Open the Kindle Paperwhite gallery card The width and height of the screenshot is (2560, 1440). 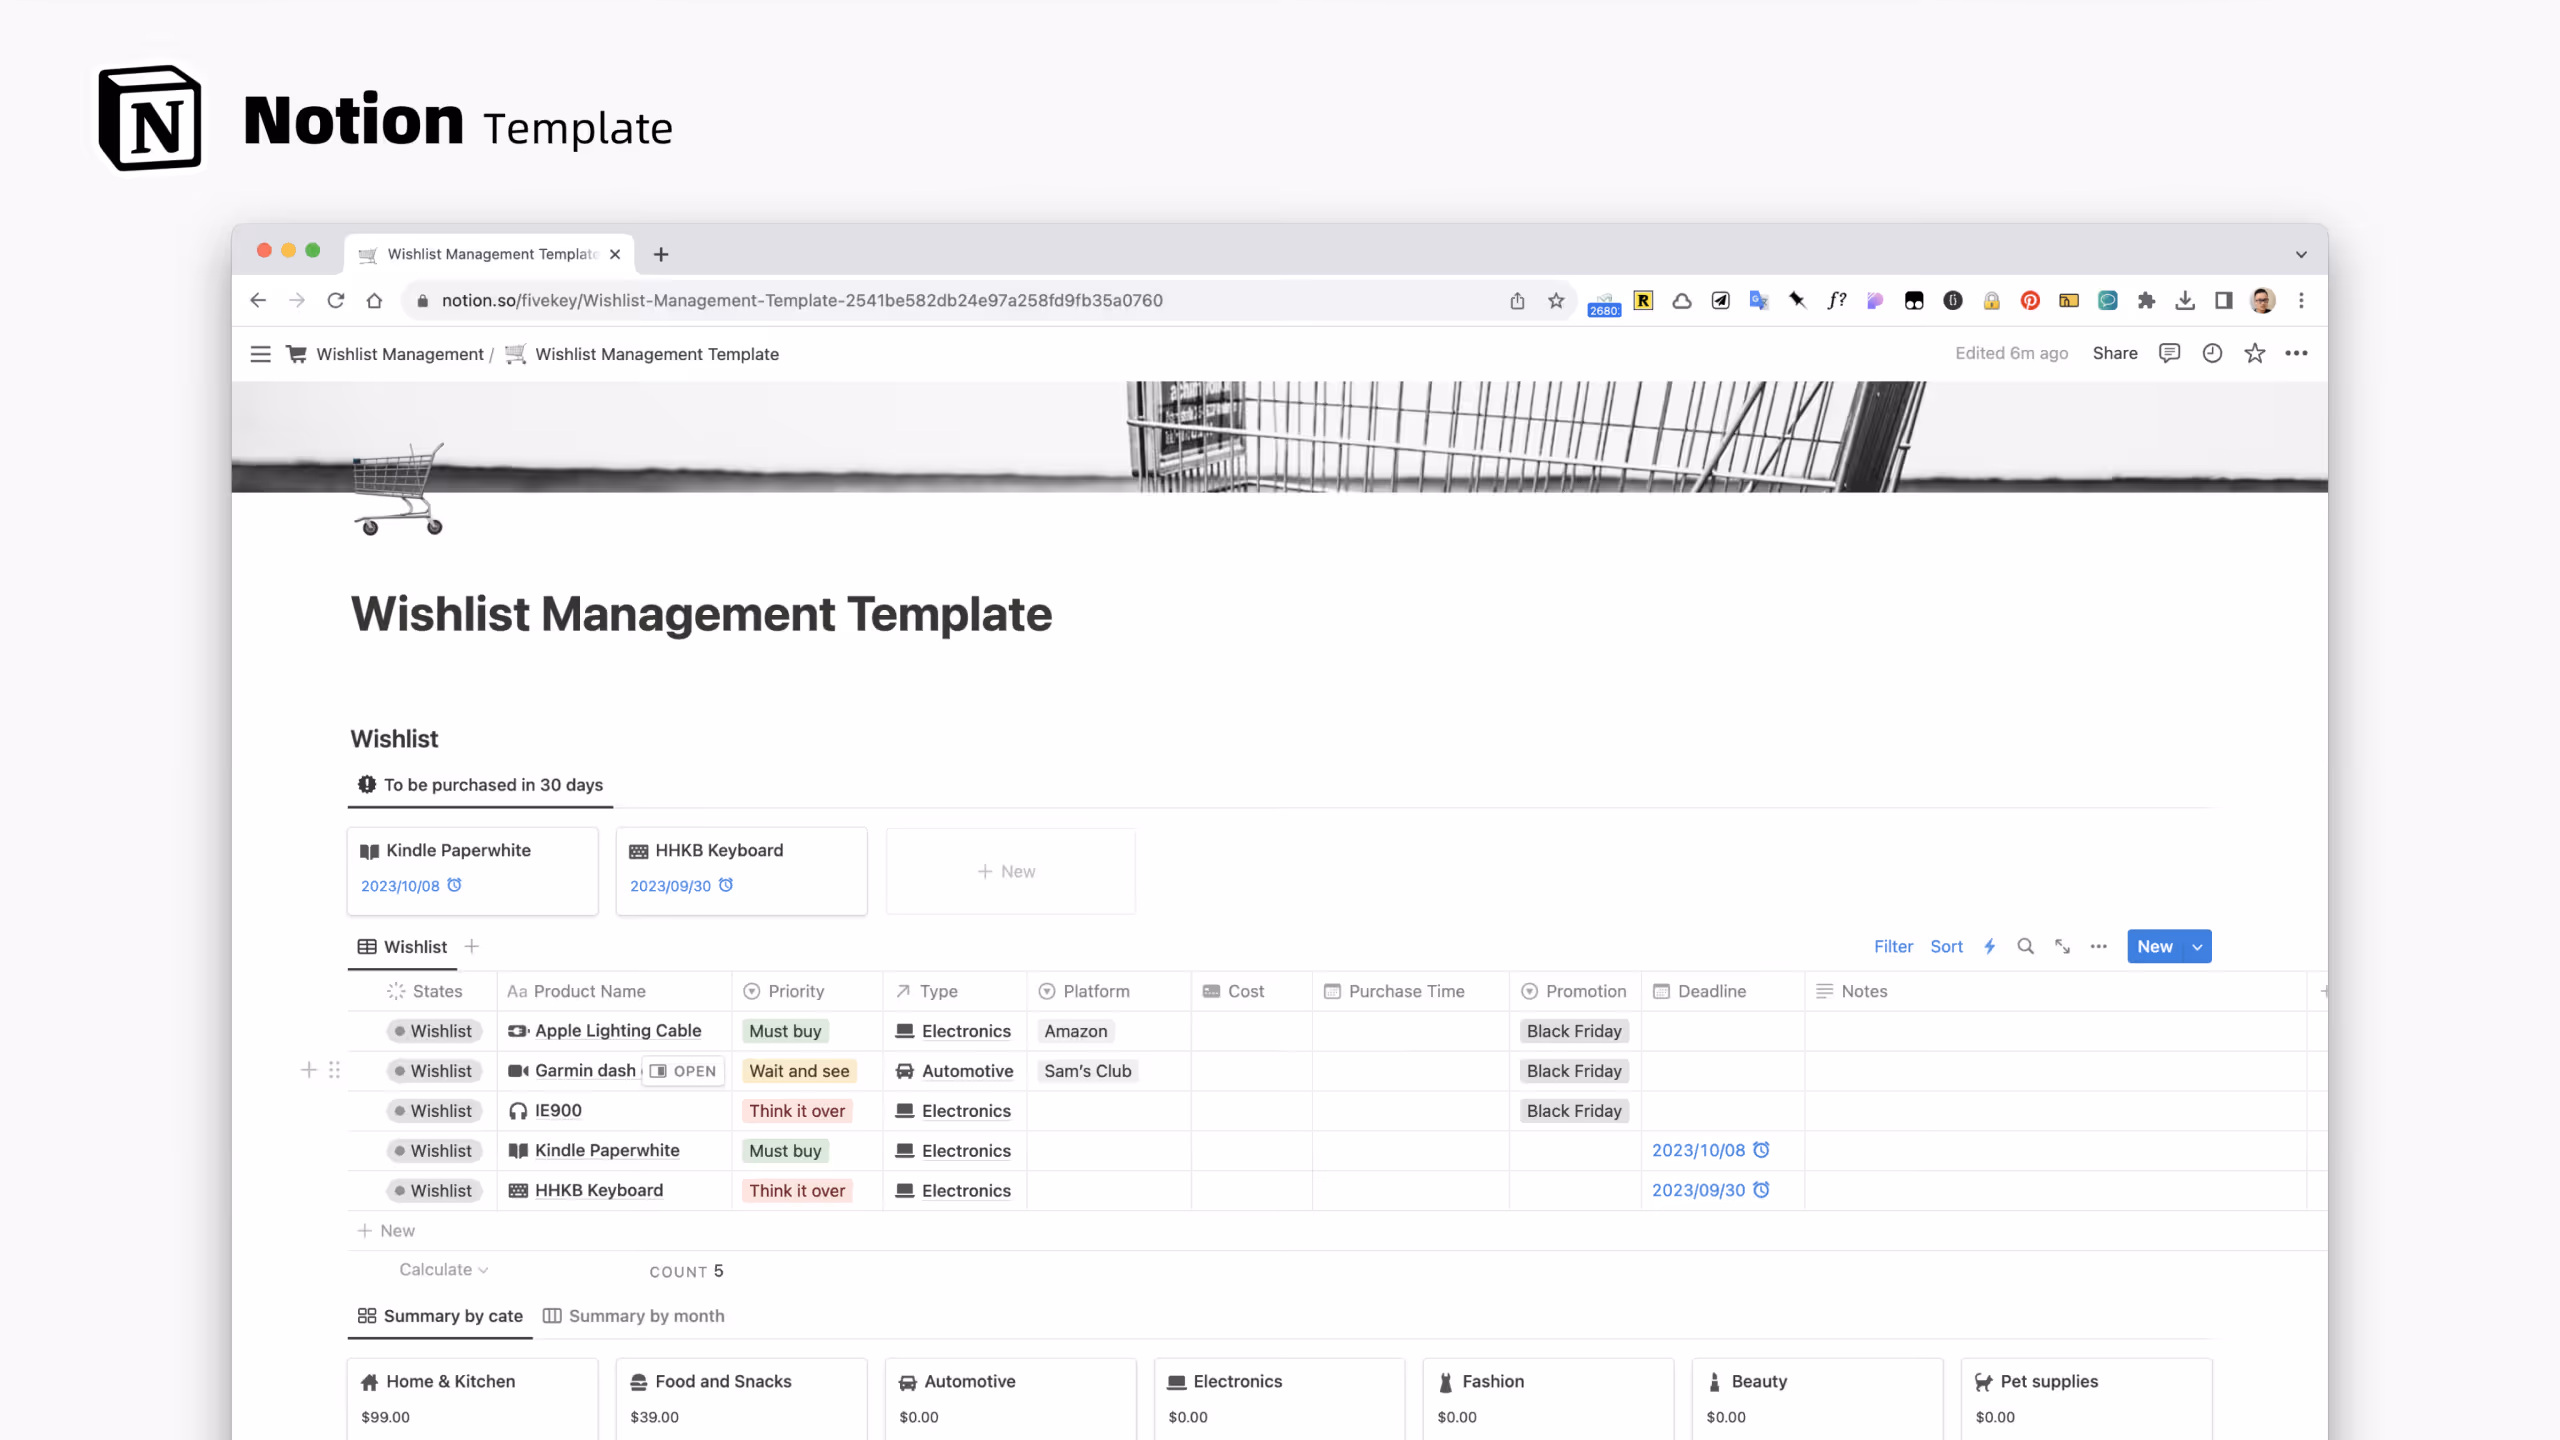tap(472, 870)
